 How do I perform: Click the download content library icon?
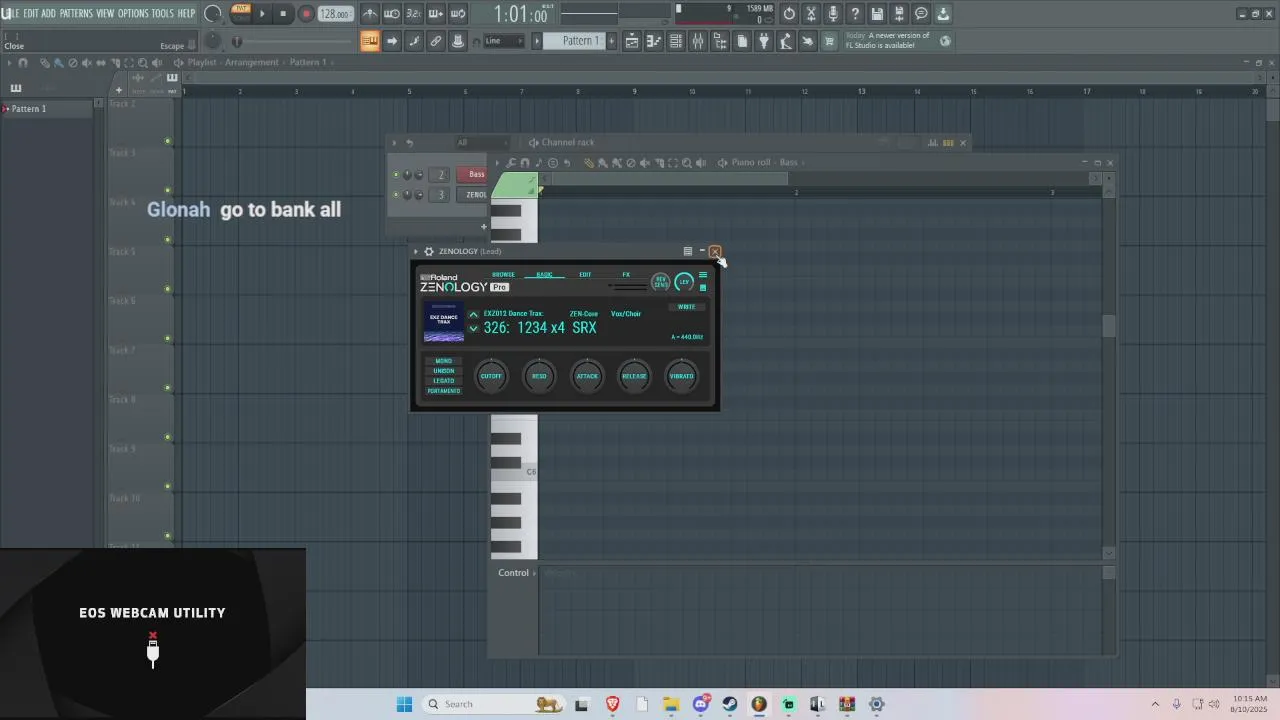tap(943, 14)
